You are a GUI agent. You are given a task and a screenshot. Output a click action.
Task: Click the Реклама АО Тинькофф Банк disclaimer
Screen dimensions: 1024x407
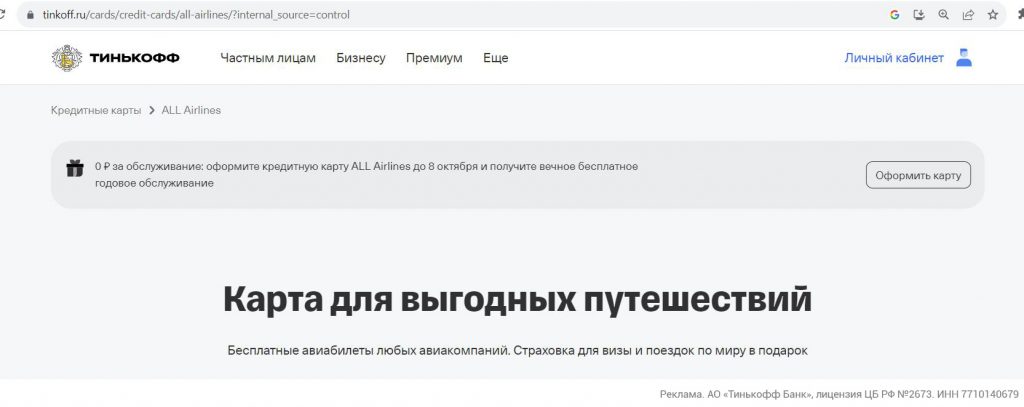tap(839, 395)
